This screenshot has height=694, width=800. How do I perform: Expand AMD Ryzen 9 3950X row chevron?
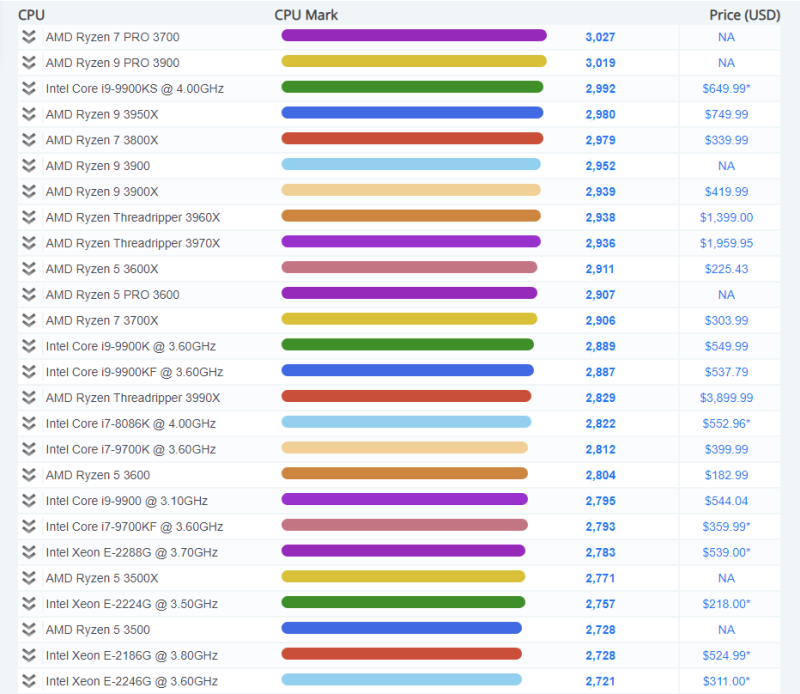pos(29,114)
